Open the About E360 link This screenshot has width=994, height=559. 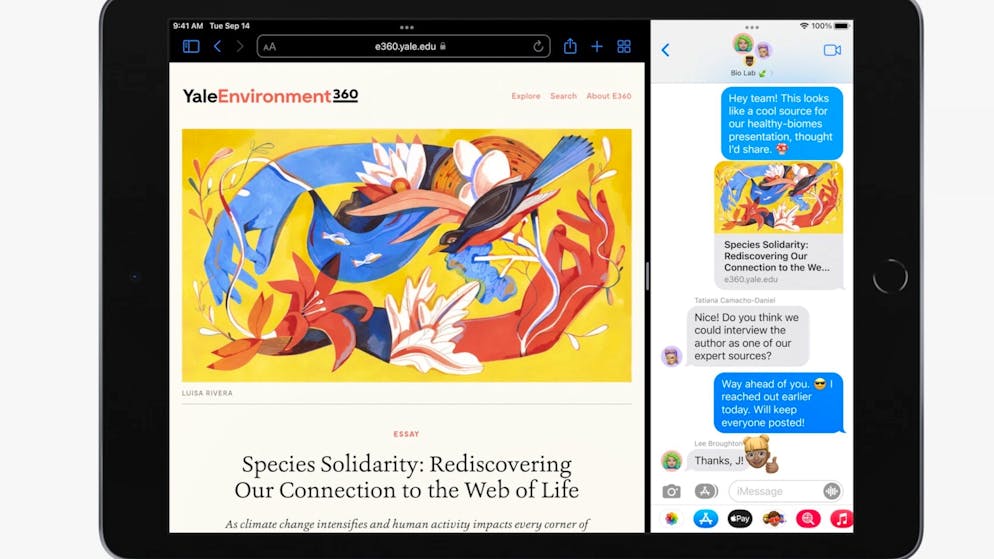609,96
